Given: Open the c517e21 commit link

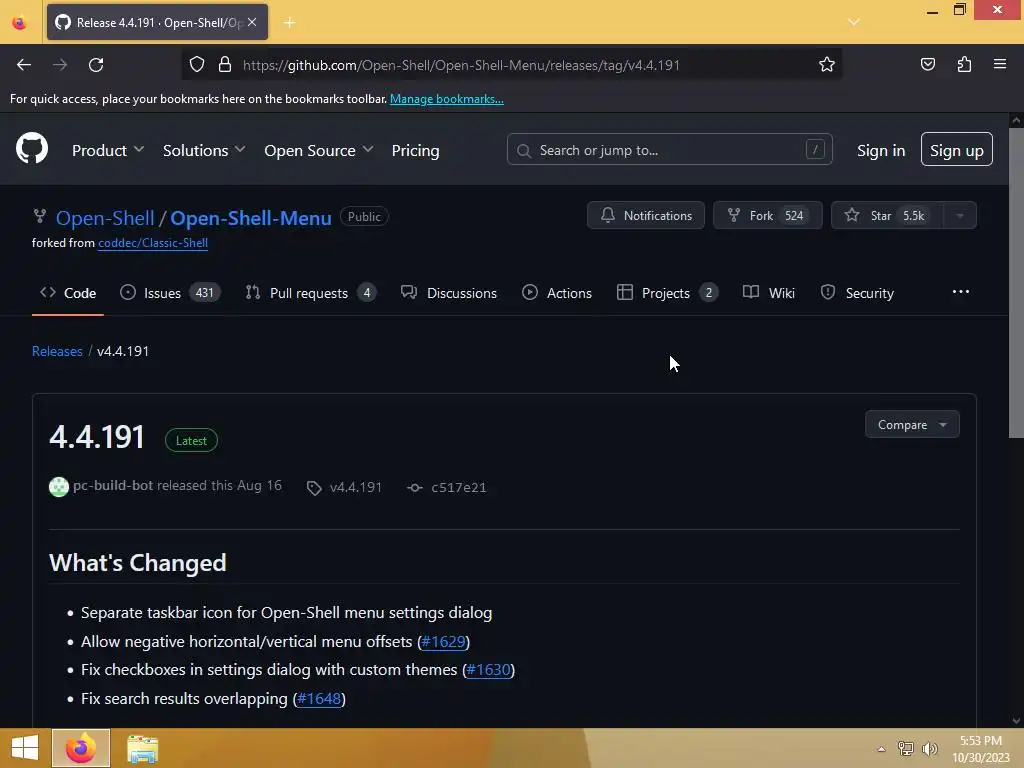Looking at the screenshot, I should (x=458, y=488).
